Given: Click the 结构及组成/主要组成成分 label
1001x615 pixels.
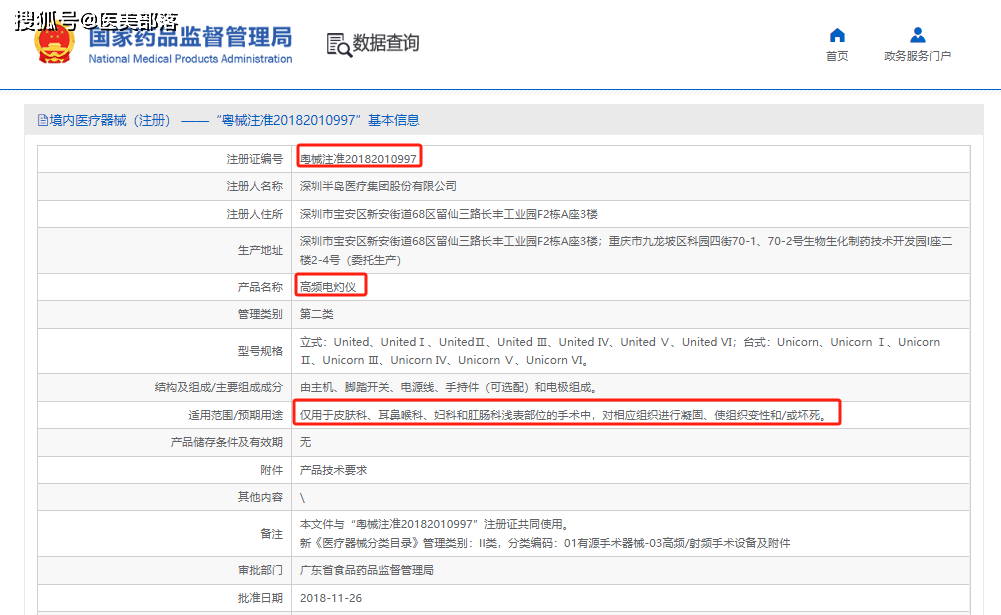Looking at the screenshot, I should 218,387.
